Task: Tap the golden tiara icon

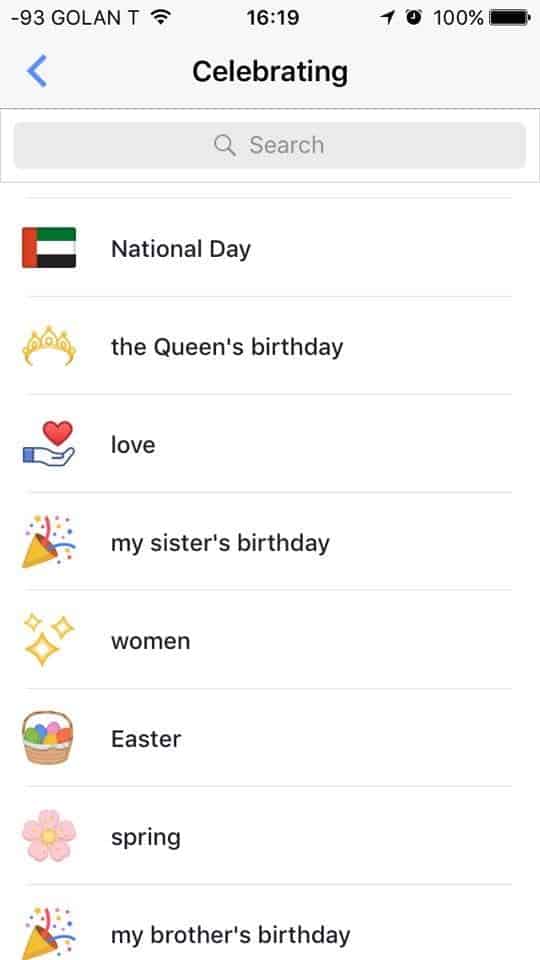Action: [x=49, y=346]
